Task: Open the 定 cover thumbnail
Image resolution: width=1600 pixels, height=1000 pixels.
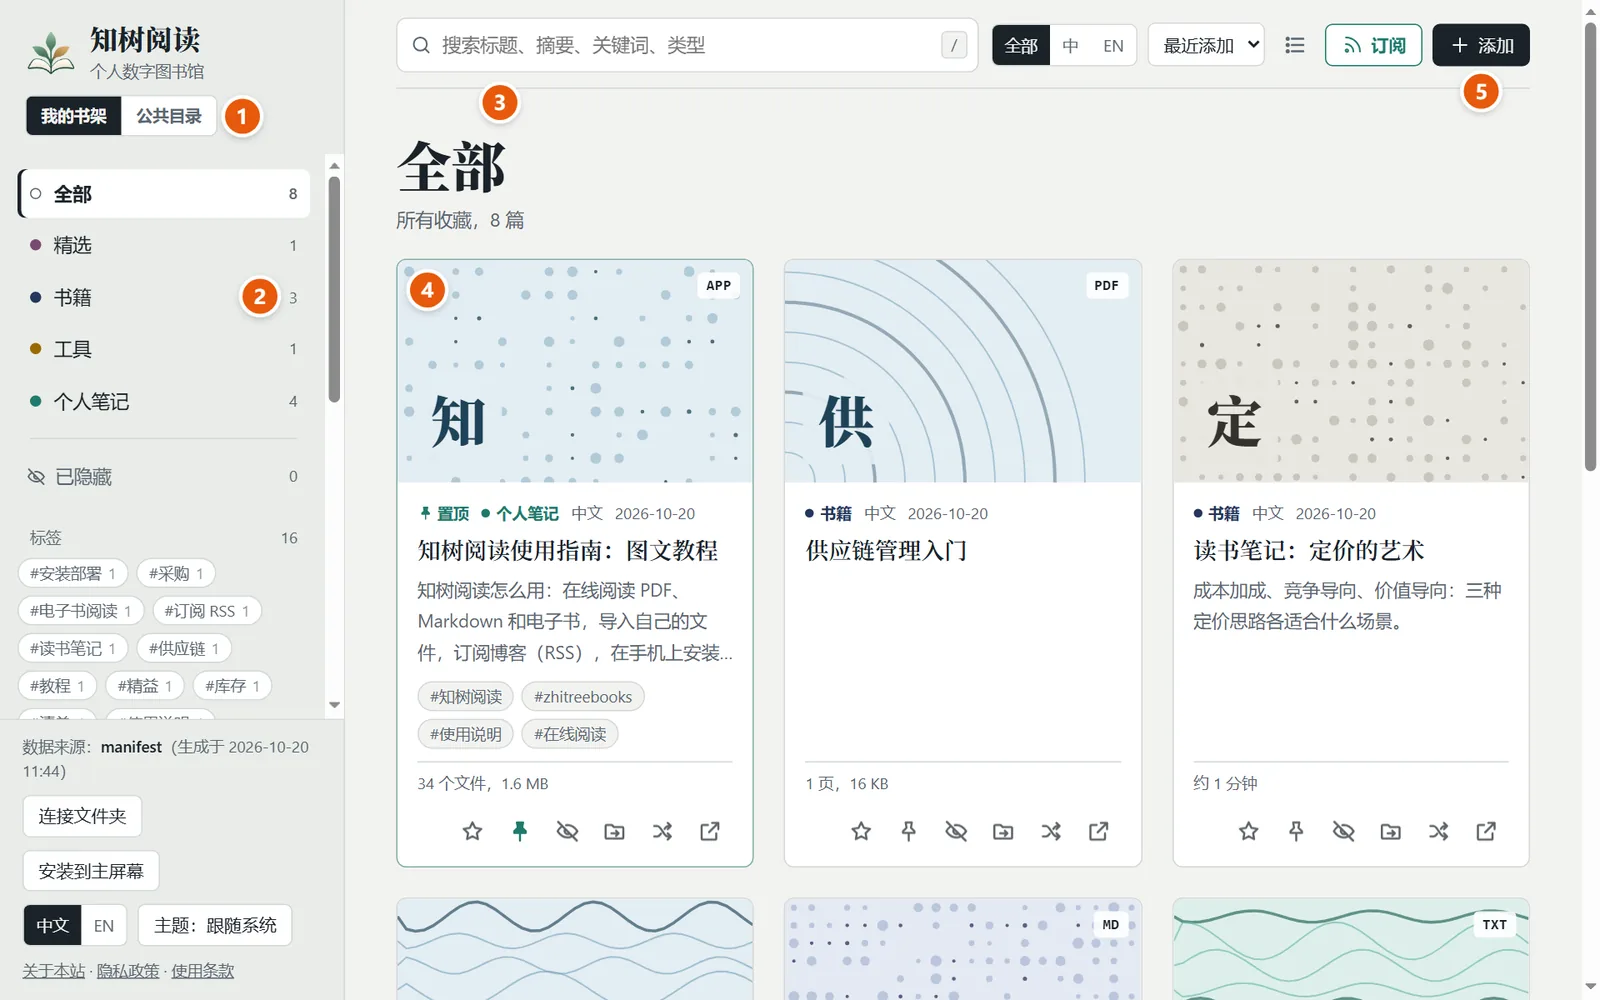Action: pos(1351,371)
